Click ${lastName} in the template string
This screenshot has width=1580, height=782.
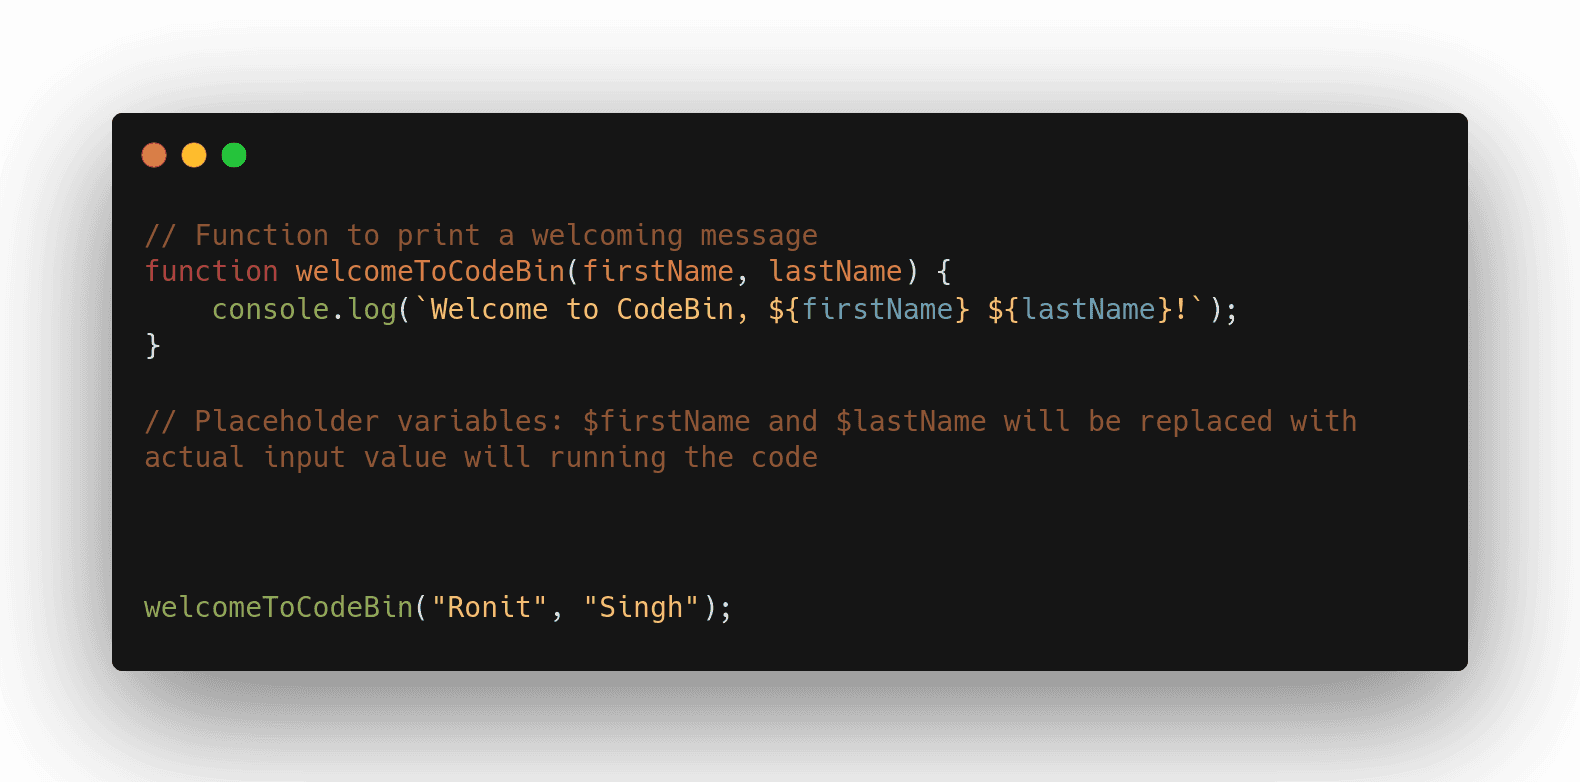pos(1080,310)
